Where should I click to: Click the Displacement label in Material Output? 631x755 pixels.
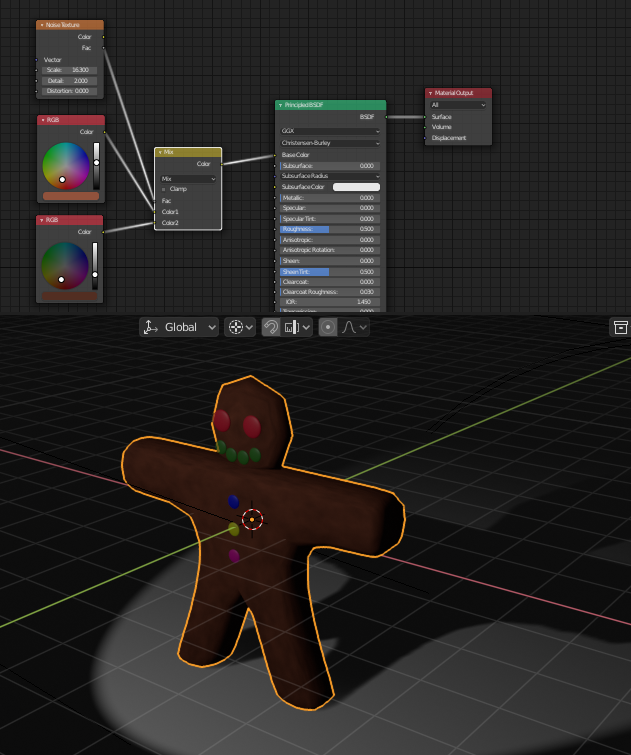pyautogui.click(x=449, y=138)
